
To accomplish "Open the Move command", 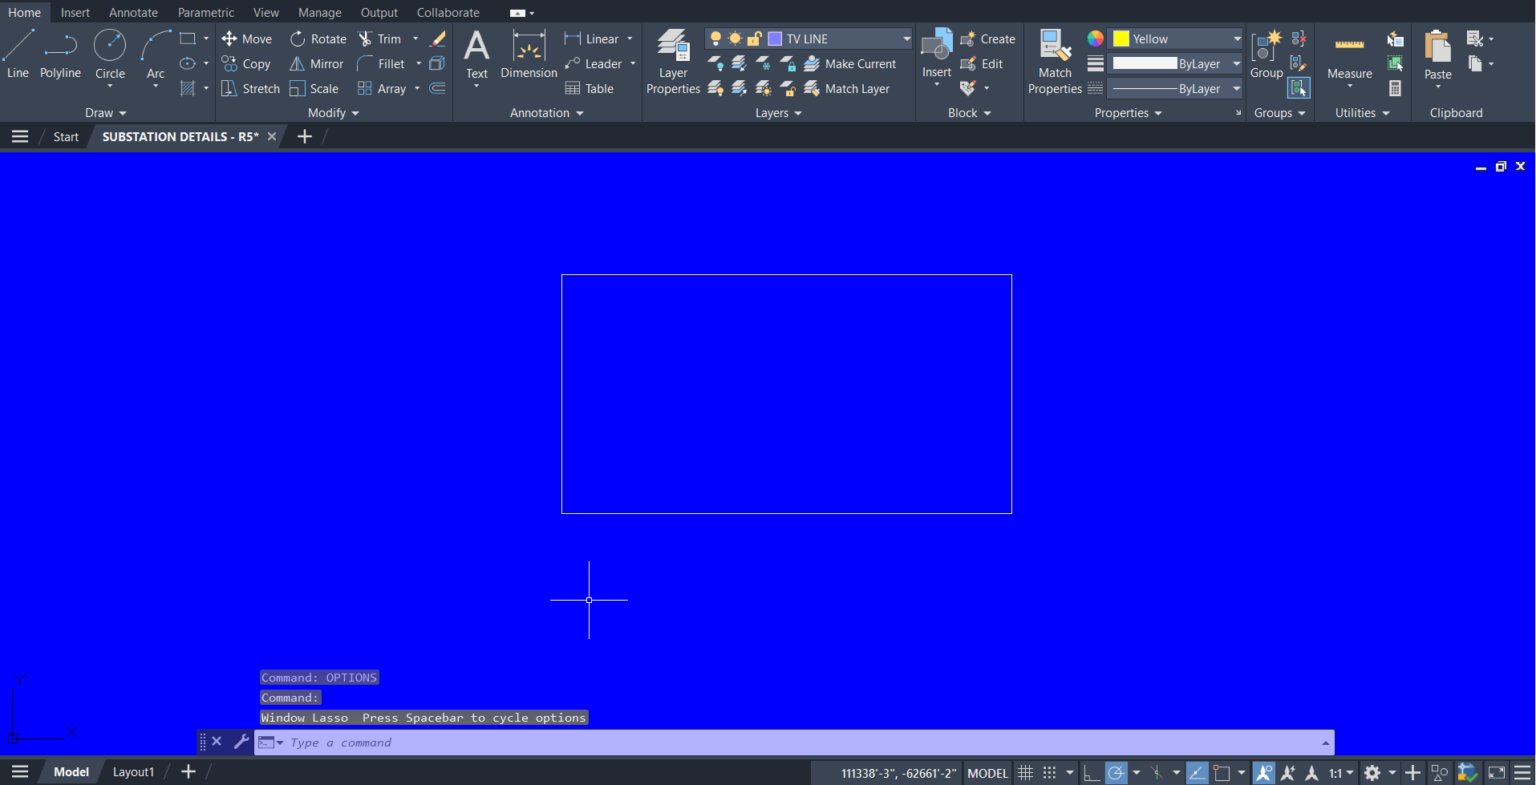I will pos(247,38).
